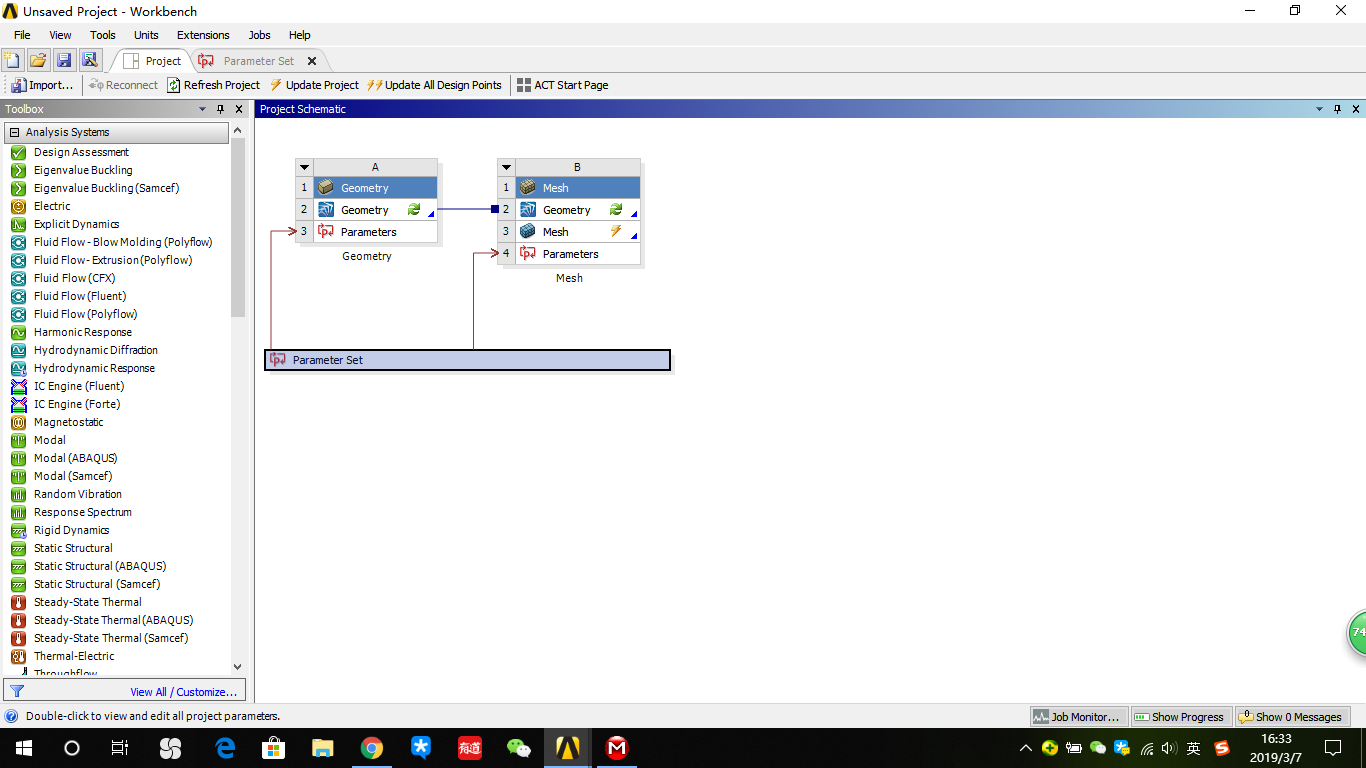The width and height of the screenshot is (1366, 768).
Task: Close the Toolbox panel
Action: [239, 109]
